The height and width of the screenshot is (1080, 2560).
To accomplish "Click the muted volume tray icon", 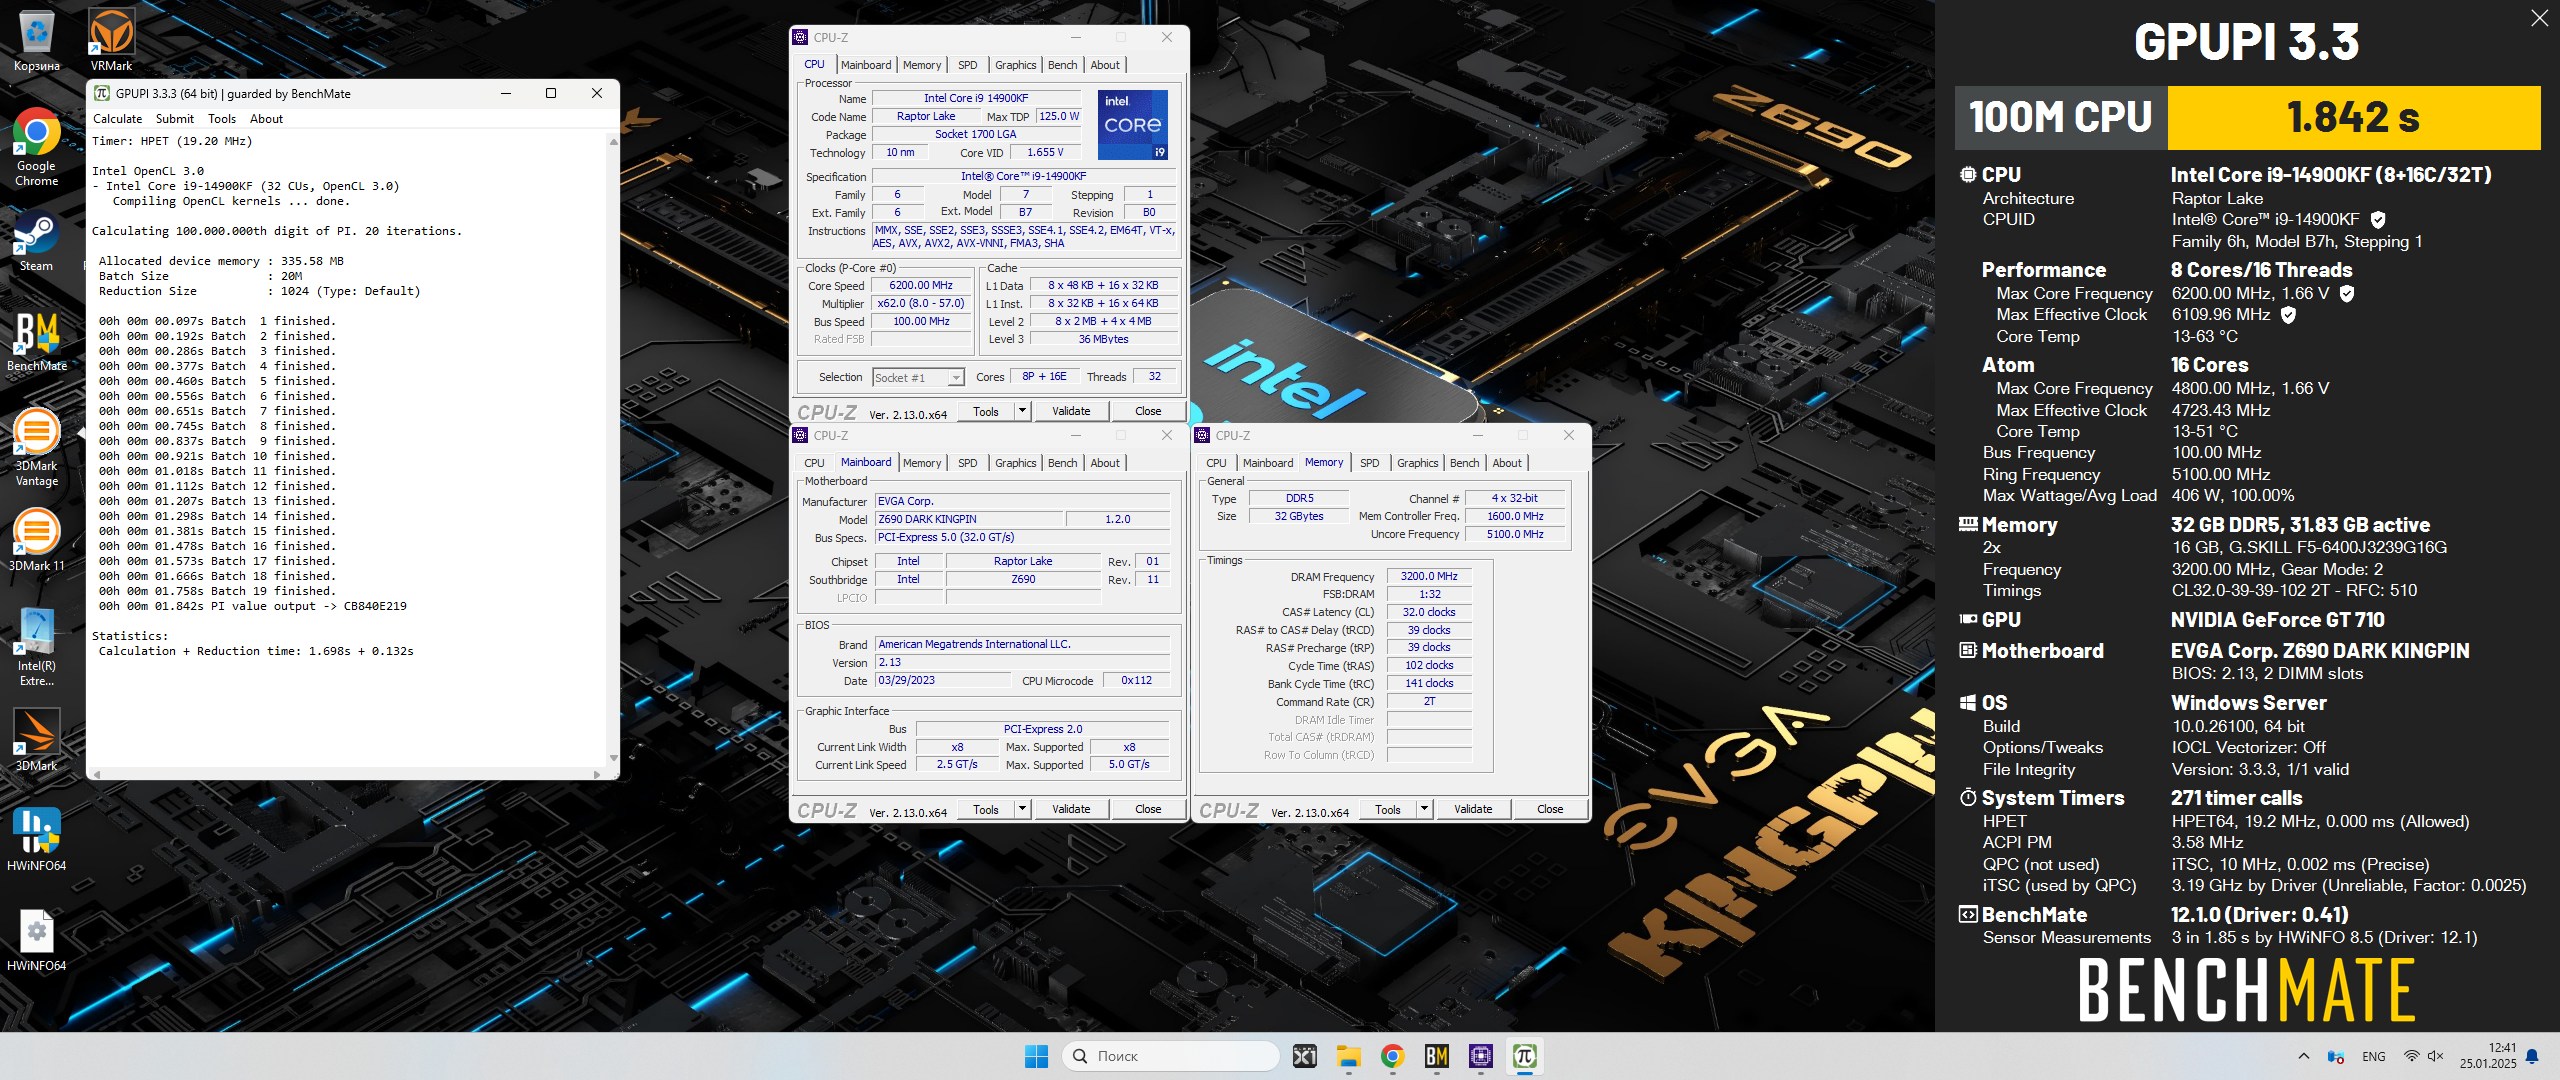I will pos(2435,1056).
